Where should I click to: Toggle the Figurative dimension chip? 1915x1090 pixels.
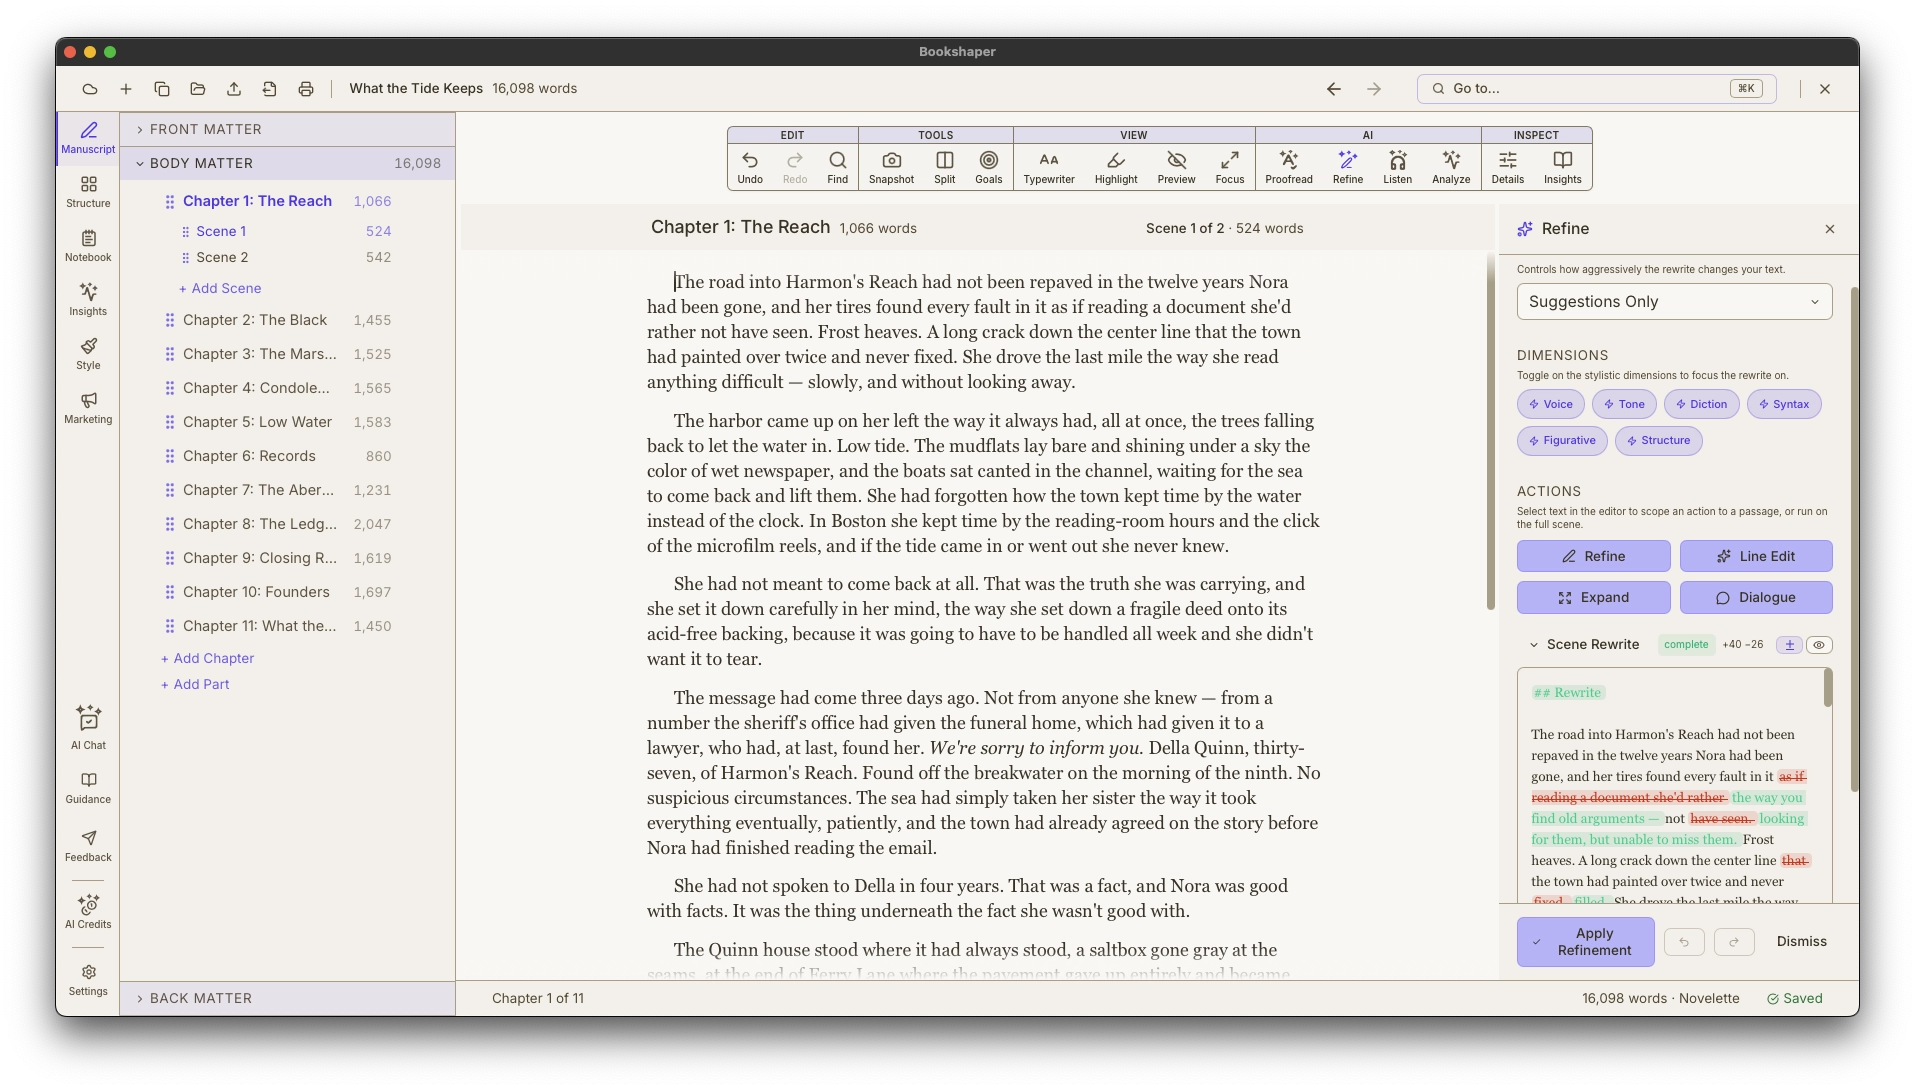pos(1562,440)
